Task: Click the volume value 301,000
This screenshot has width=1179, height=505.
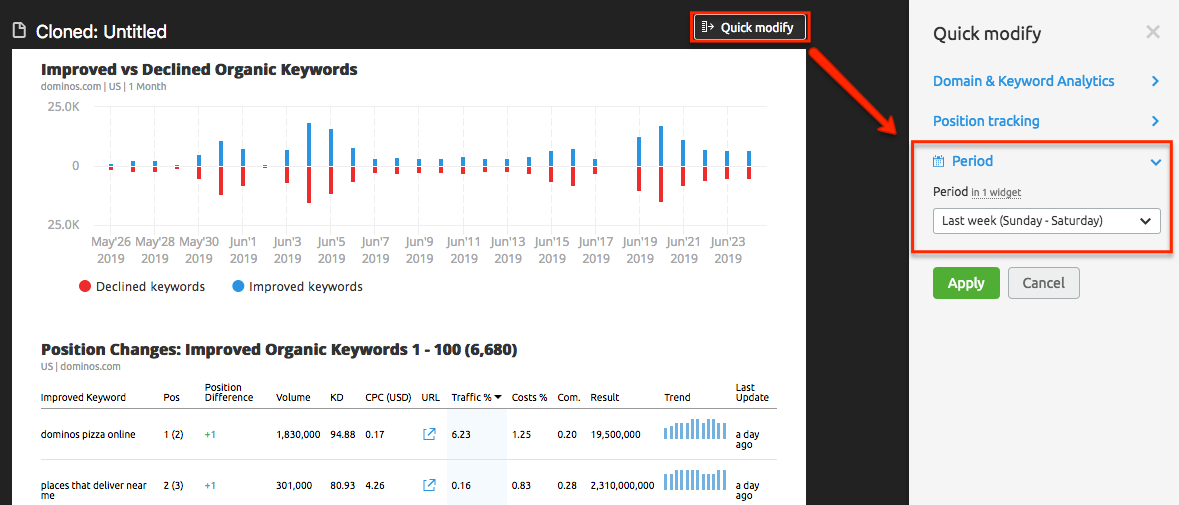Action: coord(294,485)
